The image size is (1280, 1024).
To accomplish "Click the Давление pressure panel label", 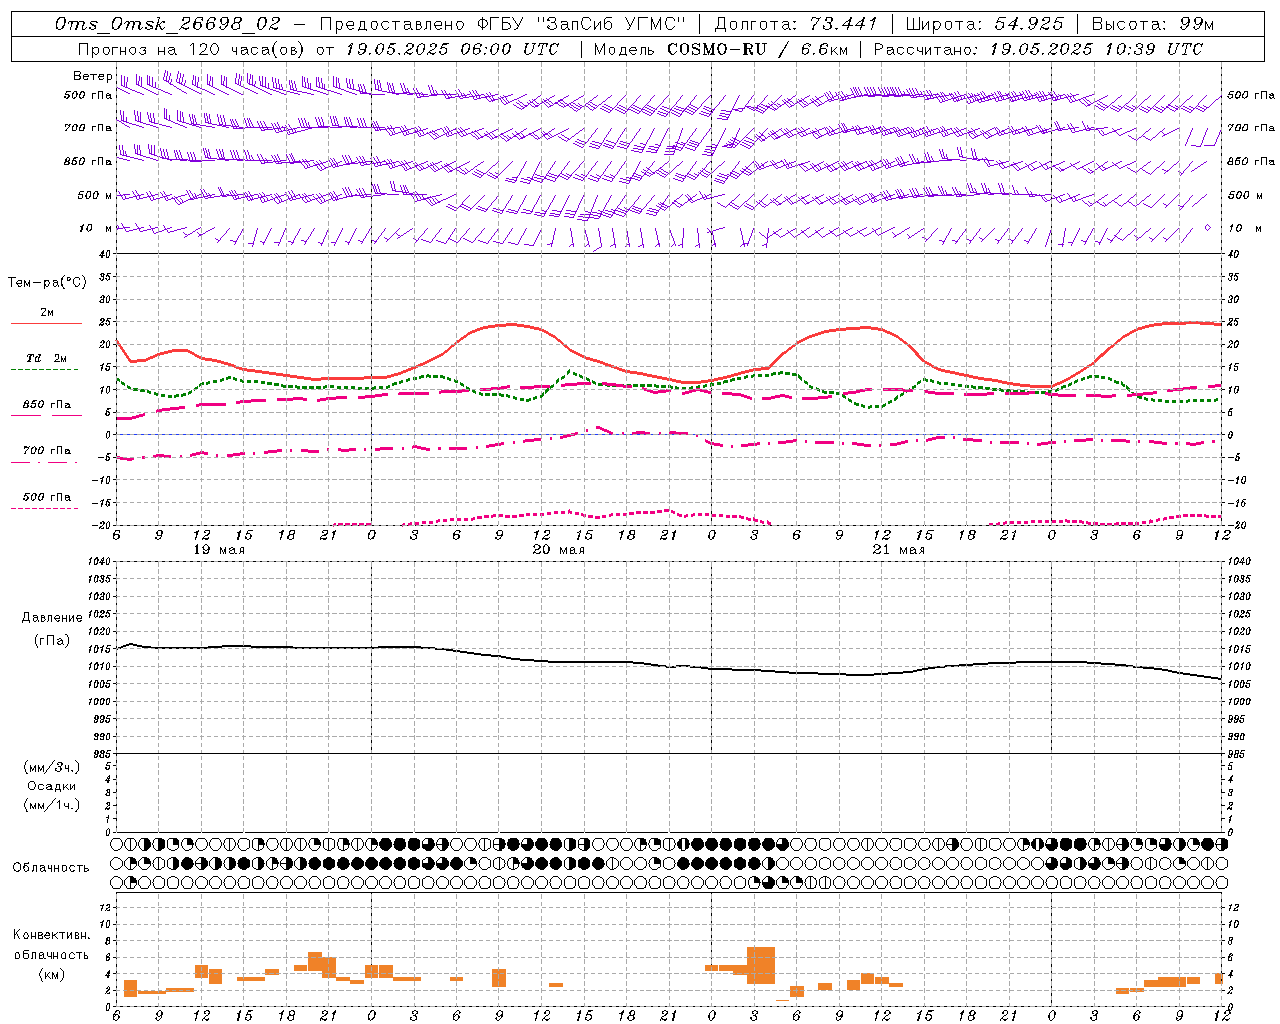I will coord(50,618).
